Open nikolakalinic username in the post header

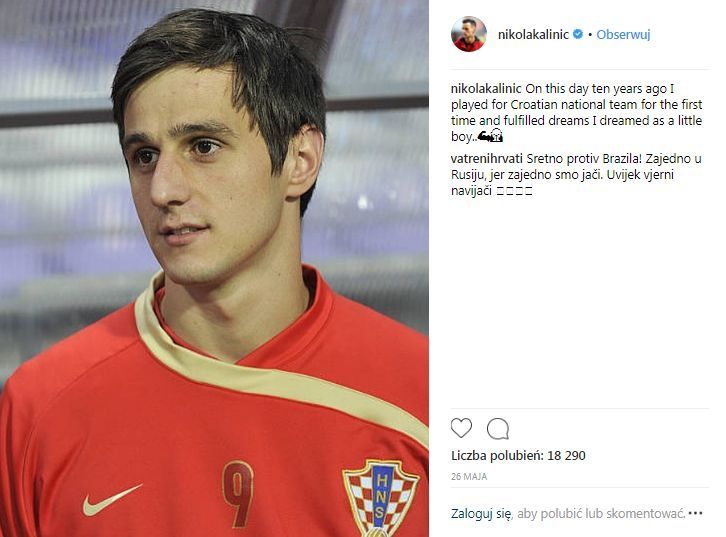pos(533,35)
